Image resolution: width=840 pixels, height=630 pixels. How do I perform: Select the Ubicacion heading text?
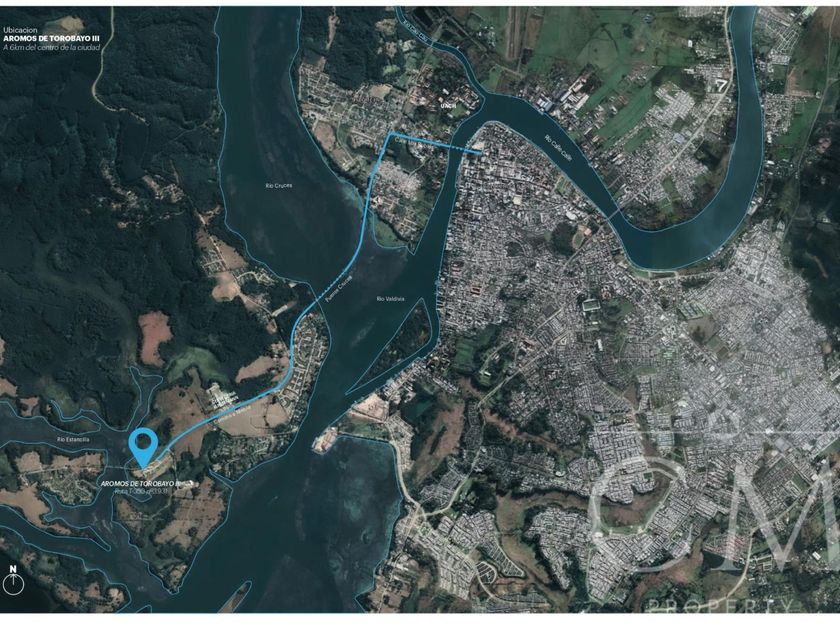19,31
